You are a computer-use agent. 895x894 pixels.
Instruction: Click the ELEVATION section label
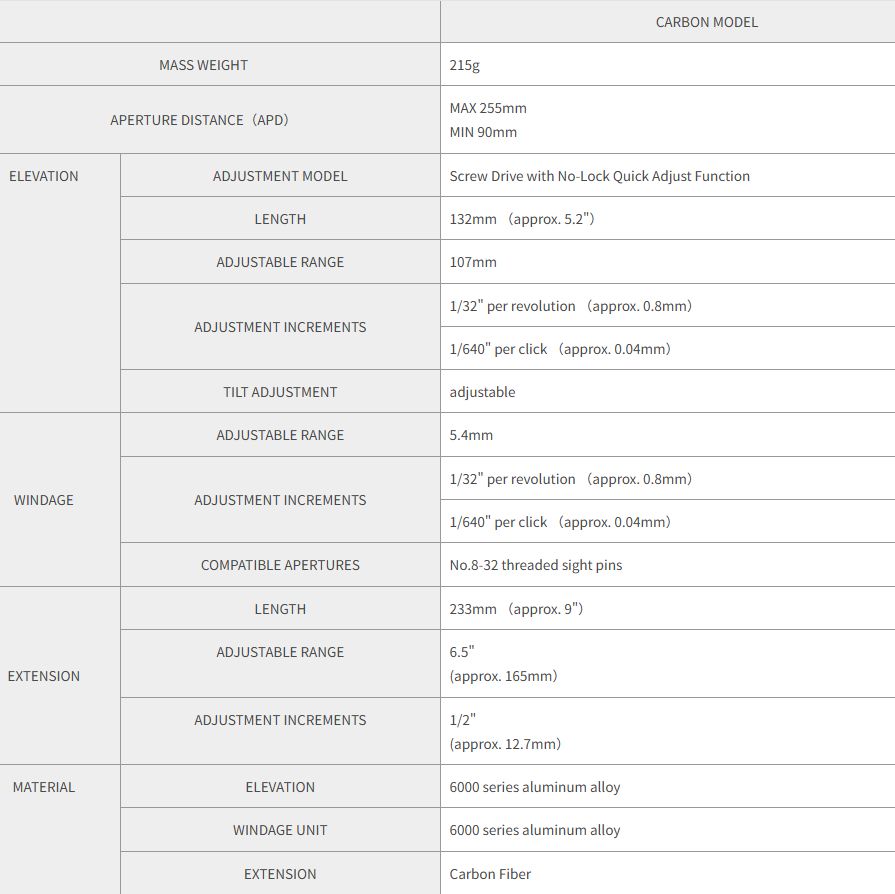pos(43,176)
